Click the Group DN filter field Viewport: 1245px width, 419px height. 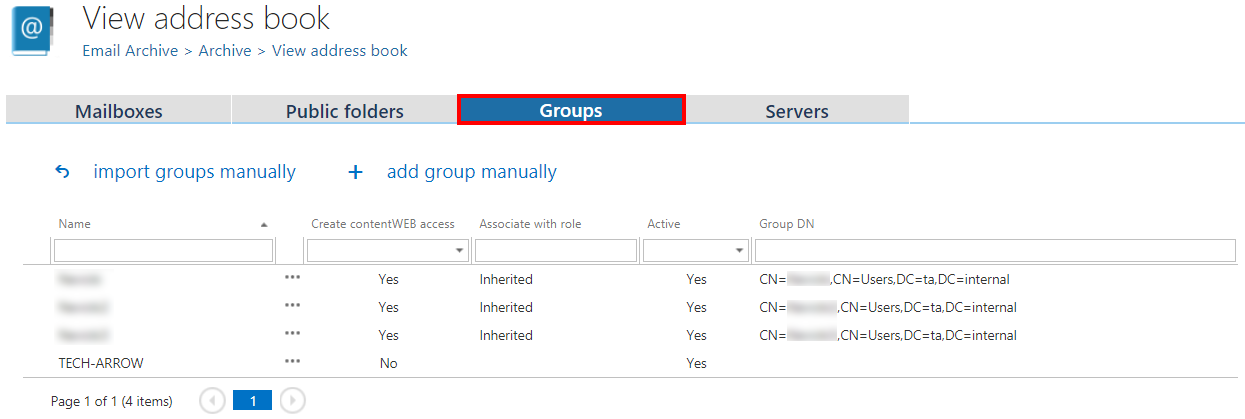point(994,251)
